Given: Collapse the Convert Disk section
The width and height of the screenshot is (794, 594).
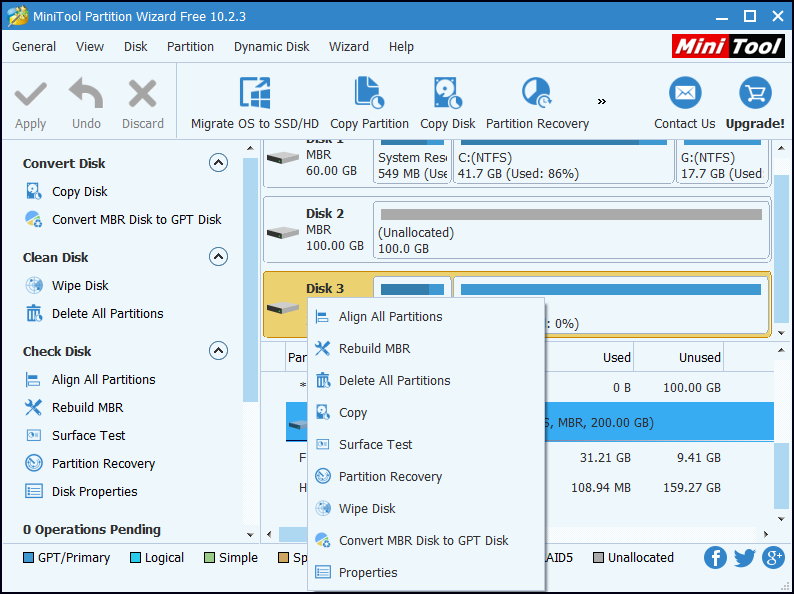Looking at the screenshot, I should tap(218, 163).
